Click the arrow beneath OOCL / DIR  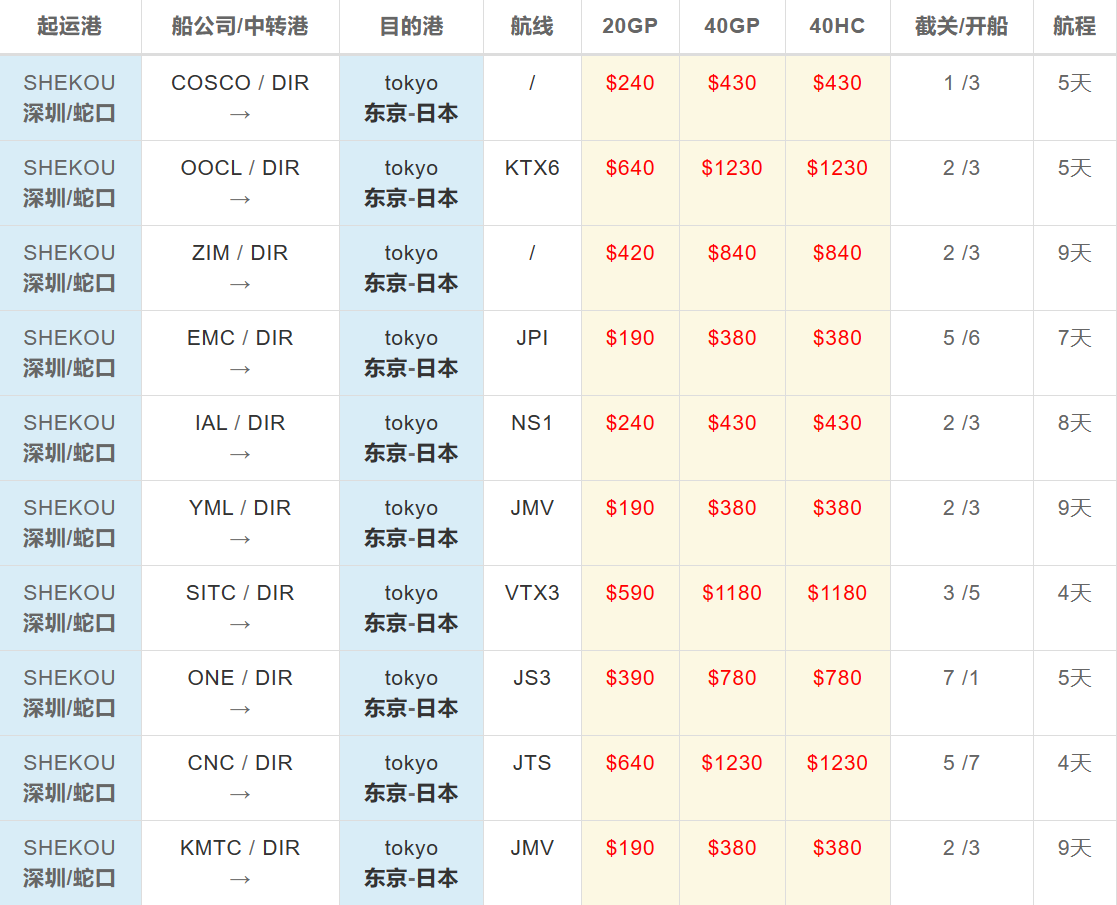coord(240,199)
